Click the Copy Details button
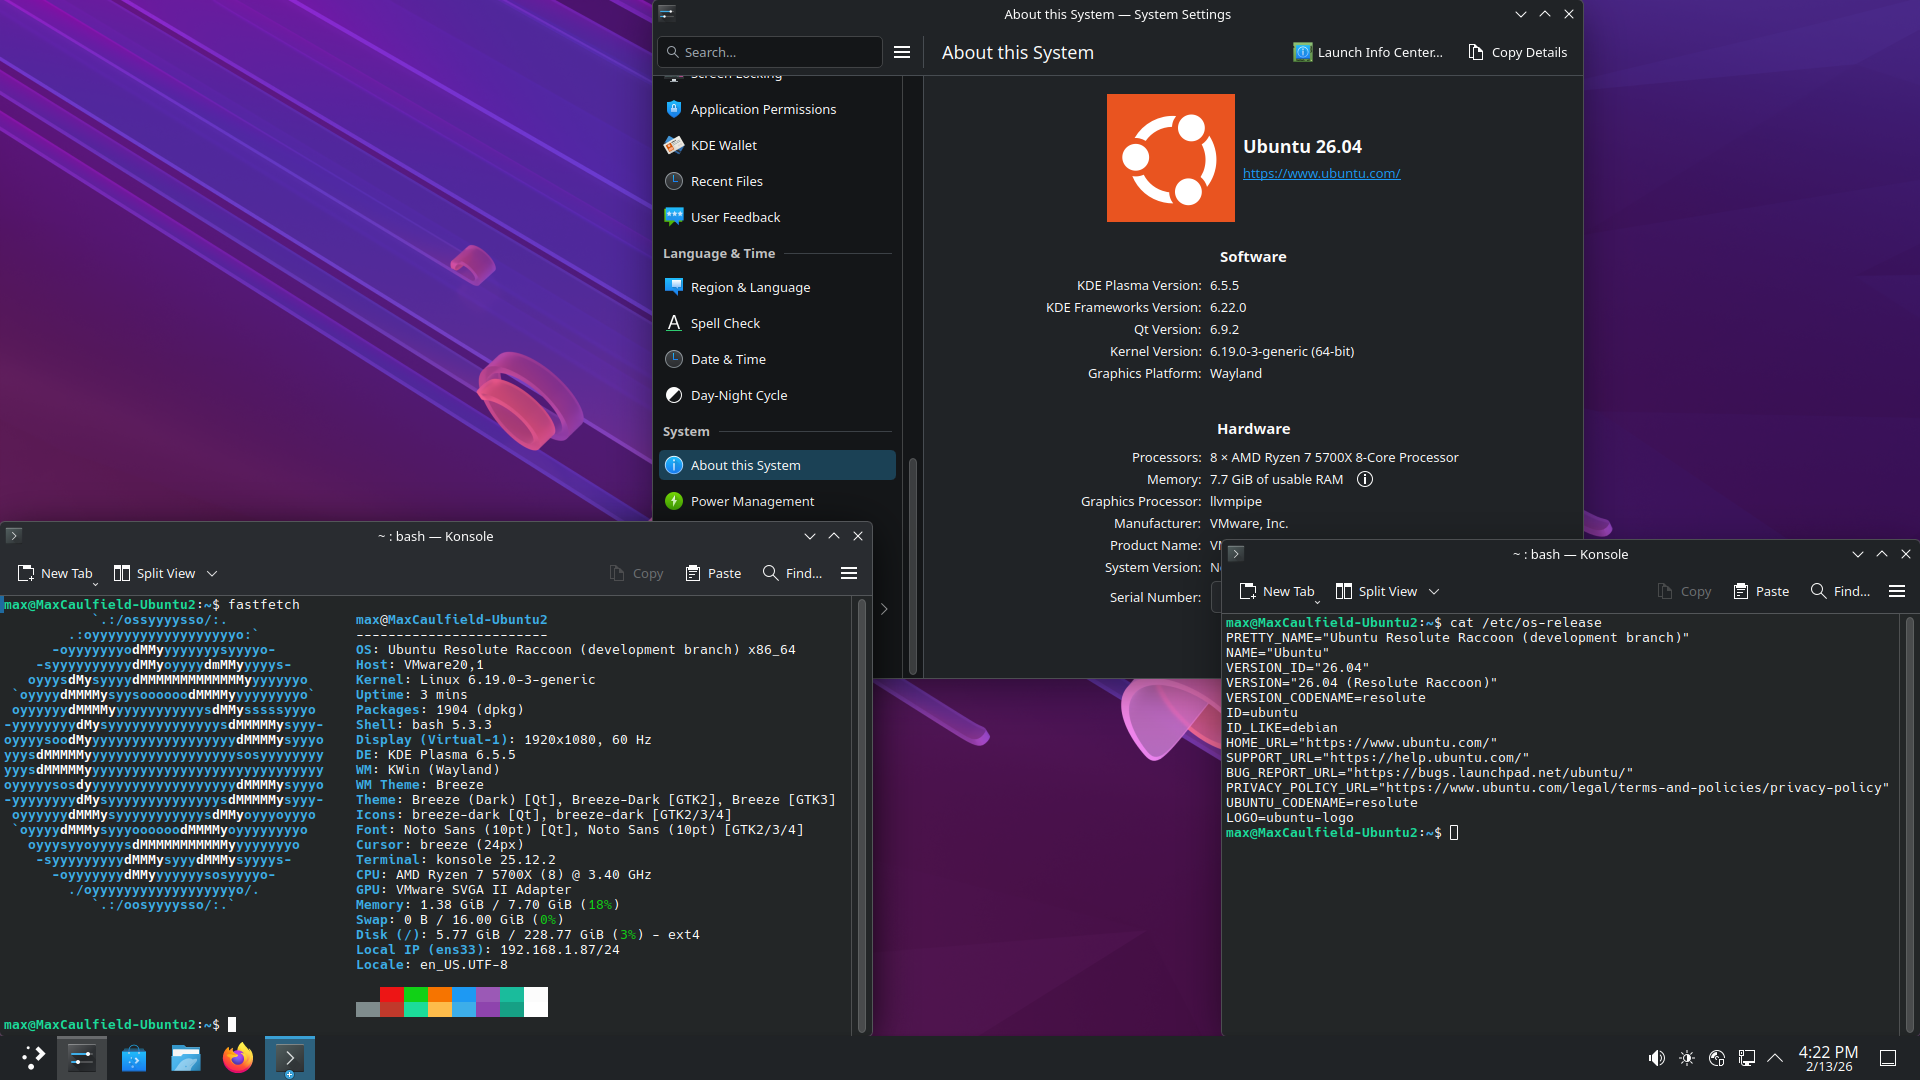The width and height of the screenshot is (1920, 1080). click(x=1517, y=52)
